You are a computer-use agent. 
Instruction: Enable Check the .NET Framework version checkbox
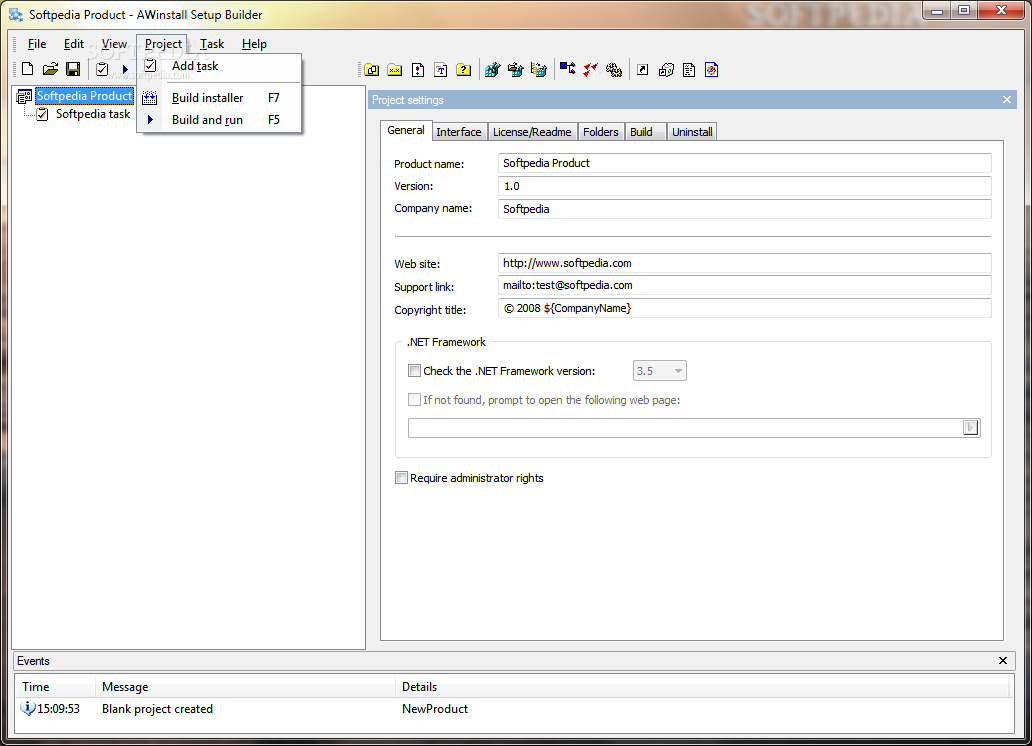pyautogui.click(x=414, y=371)
